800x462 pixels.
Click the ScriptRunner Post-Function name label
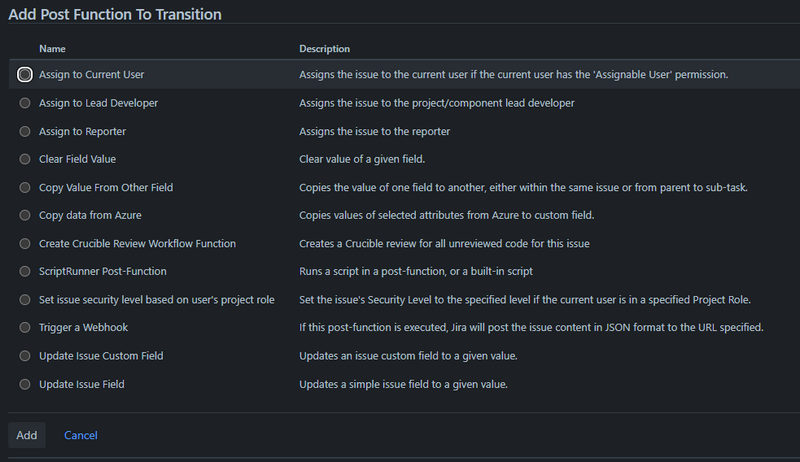[x=102, y=271]
